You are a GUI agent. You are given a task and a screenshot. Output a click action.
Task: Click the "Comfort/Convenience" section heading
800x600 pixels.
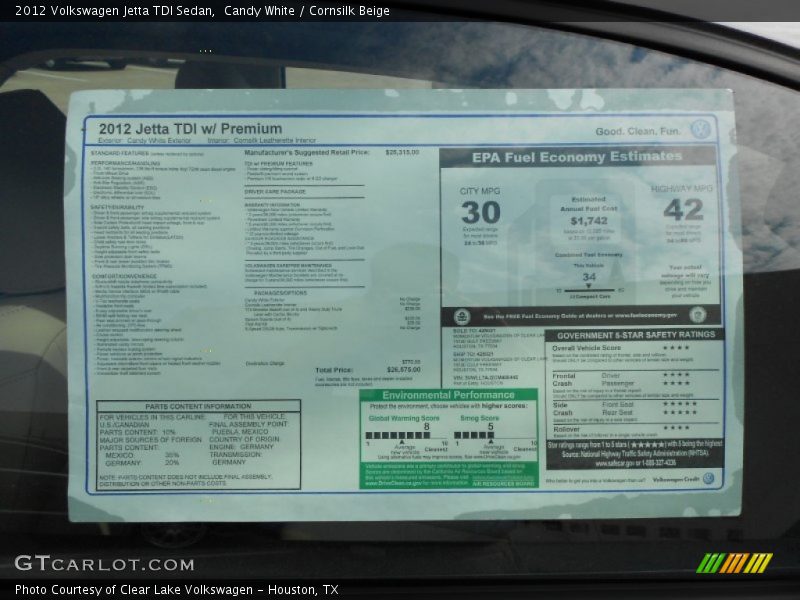[x=124, y=276]
